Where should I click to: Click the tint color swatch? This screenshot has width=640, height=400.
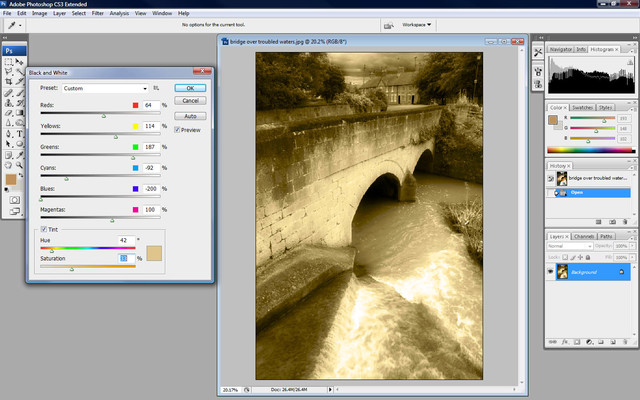154,253
